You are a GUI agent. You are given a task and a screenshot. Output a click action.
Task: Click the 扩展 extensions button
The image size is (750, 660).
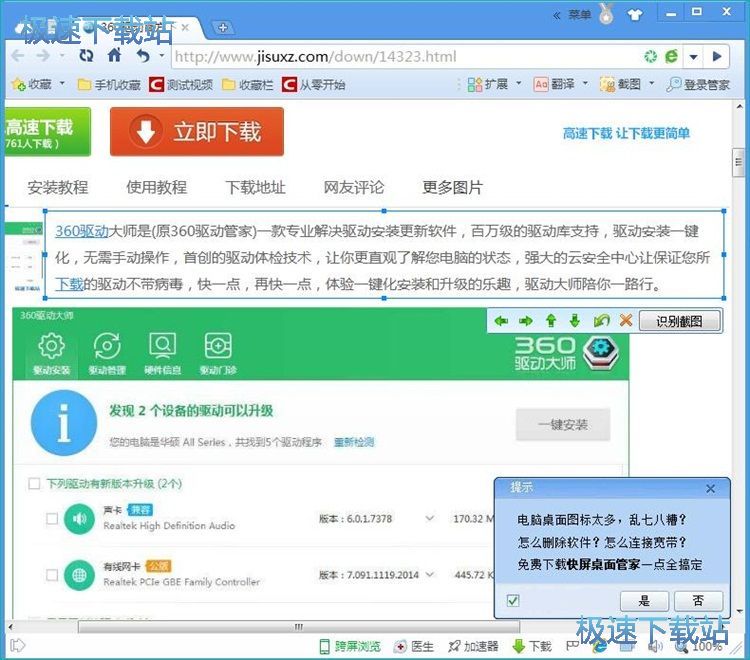(x=488, y=85)
